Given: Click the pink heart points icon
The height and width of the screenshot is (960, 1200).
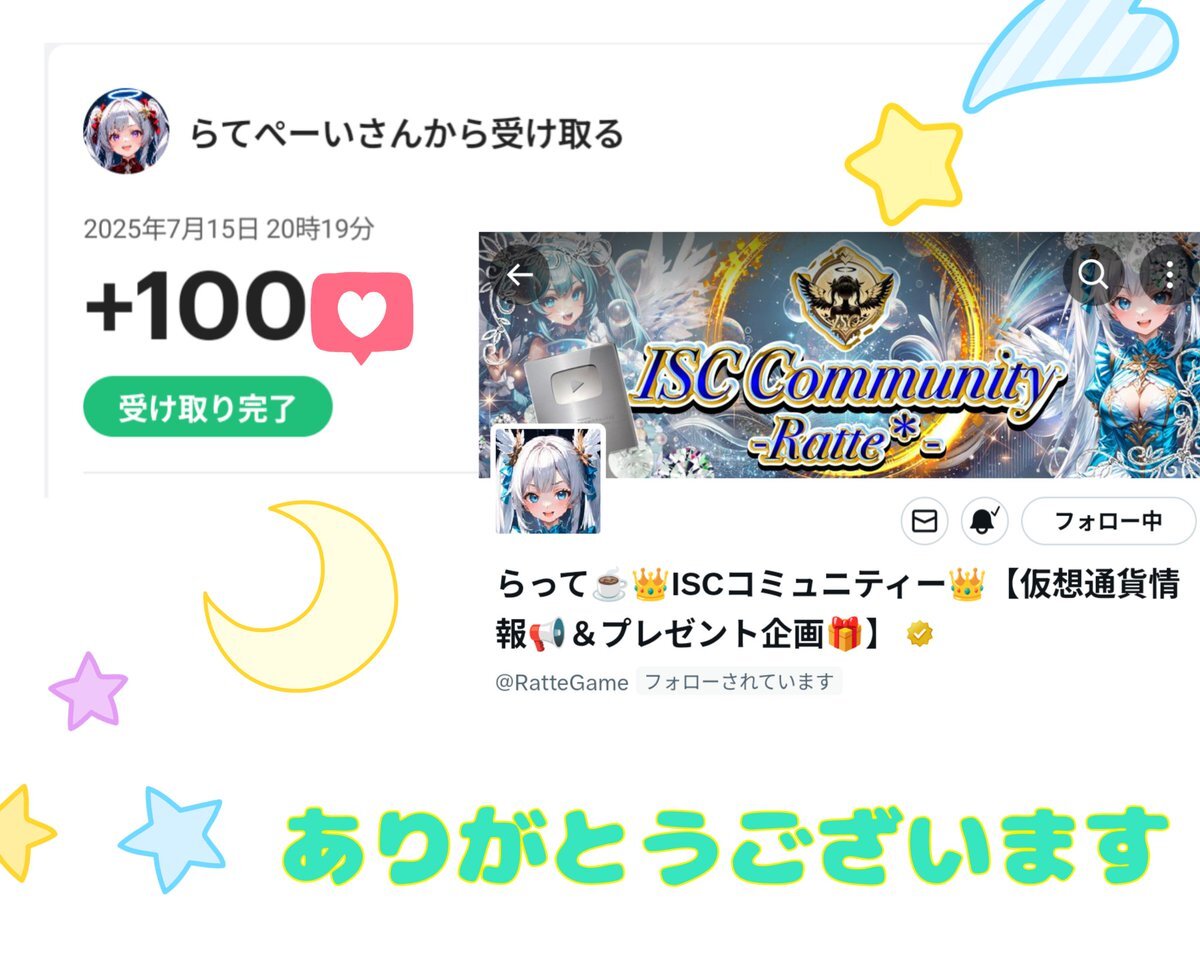Looking at the screenshot, I should (362, 316).
